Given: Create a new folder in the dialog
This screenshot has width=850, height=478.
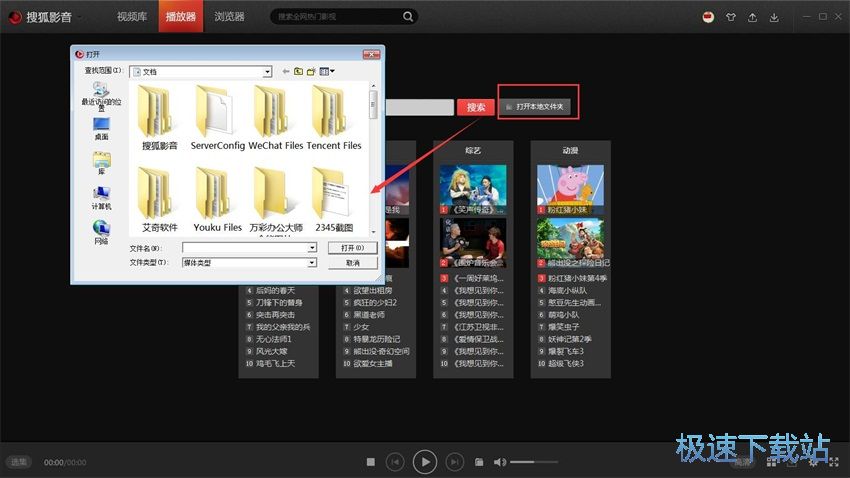Looking at the screenshot, I should (x=311, y=71).
